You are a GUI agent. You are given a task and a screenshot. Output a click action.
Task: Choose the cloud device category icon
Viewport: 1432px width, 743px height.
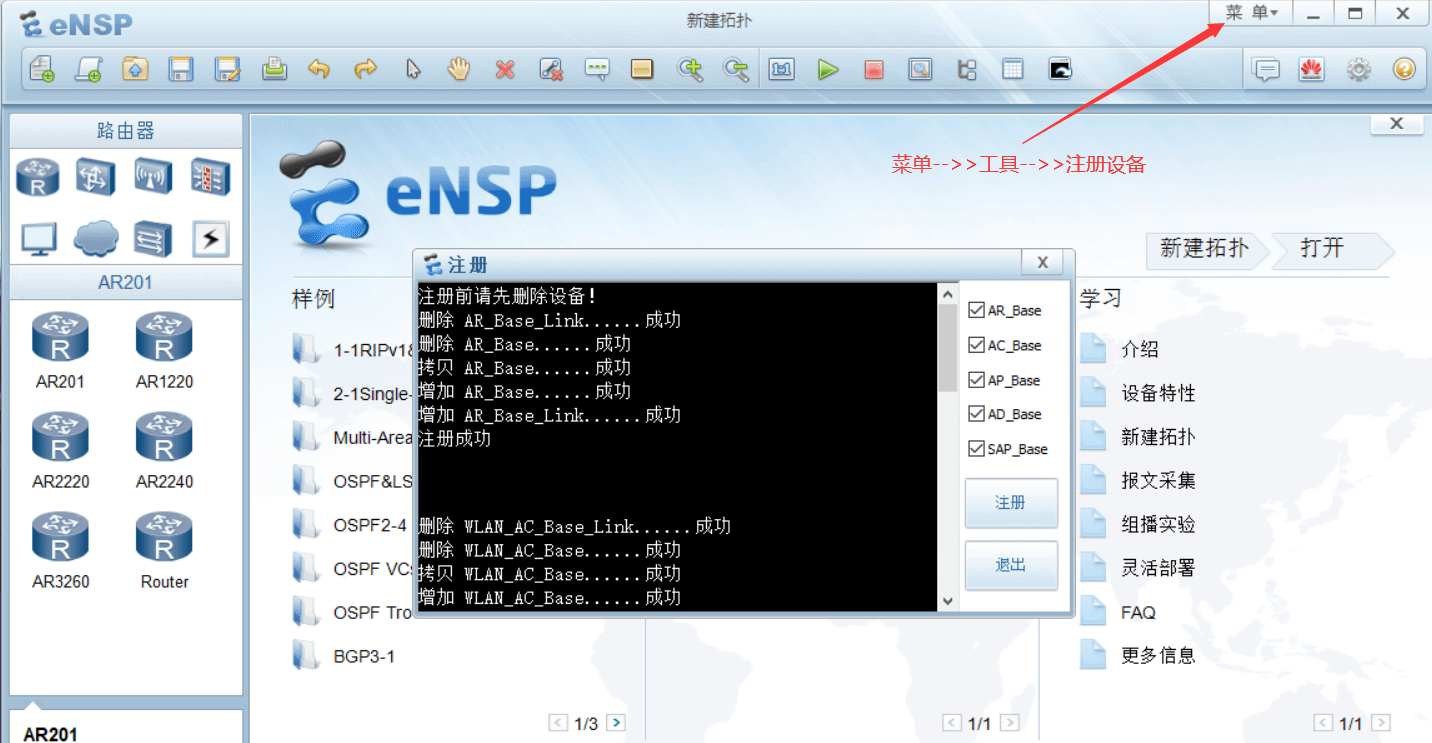(x=96, y=238)
